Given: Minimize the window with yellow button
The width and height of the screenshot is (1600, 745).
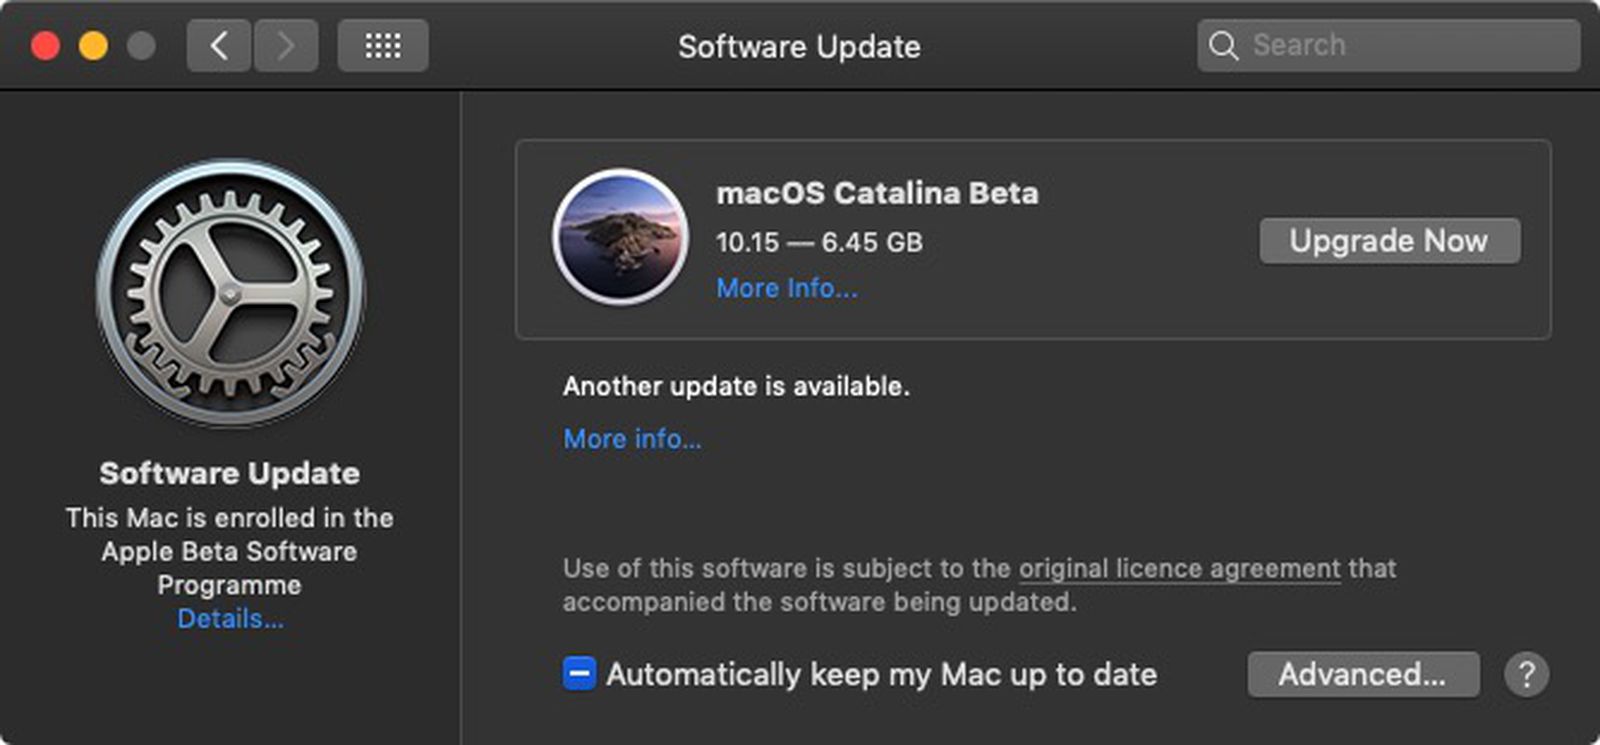Looking at the screenshot, I should 93,46.
